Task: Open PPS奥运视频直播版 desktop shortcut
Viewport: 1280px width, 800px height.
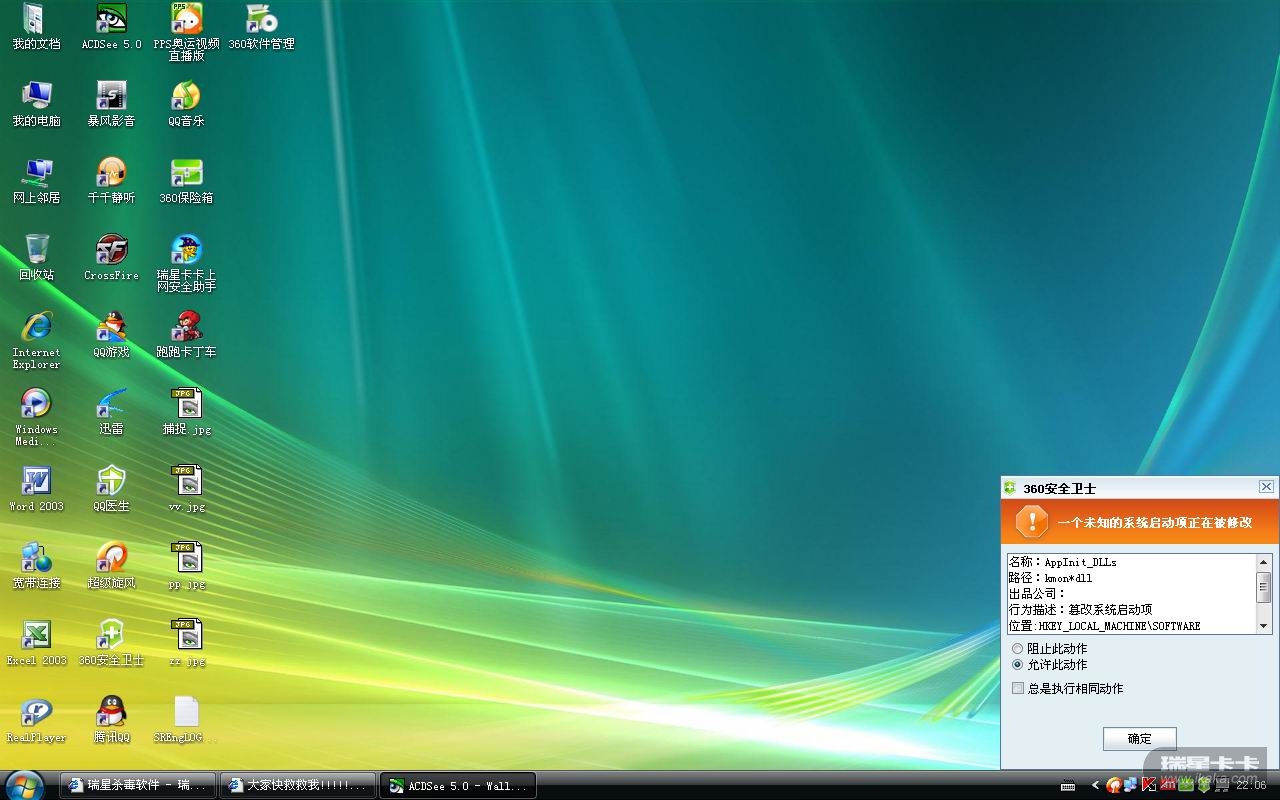Action: click(186, 32)
